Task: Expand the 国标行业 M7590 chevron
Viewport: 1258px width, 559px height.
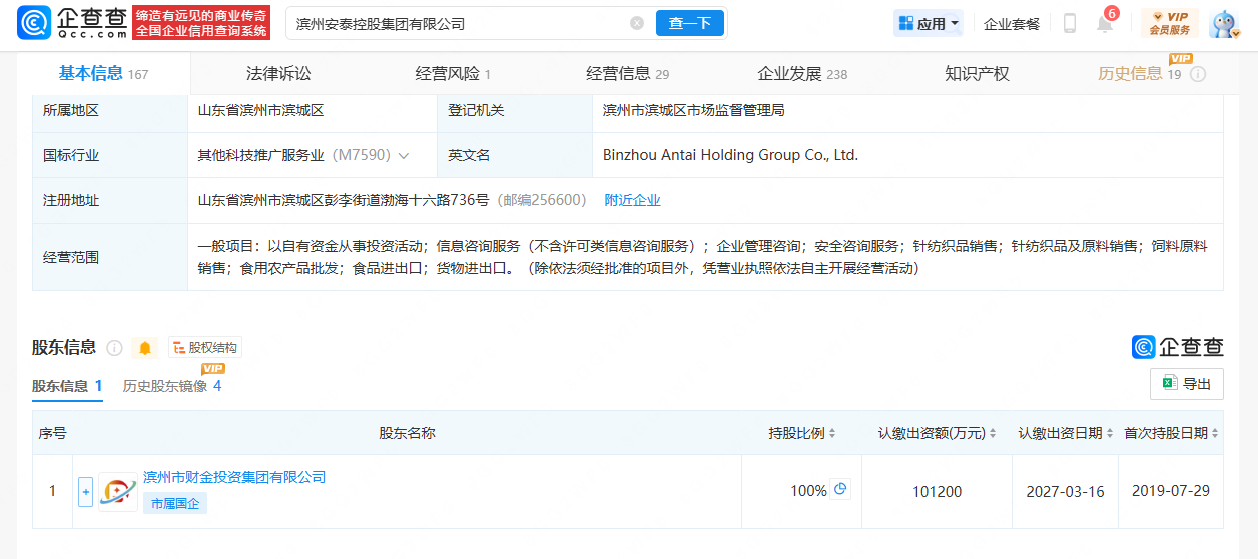Action: (x=404, y=156)
